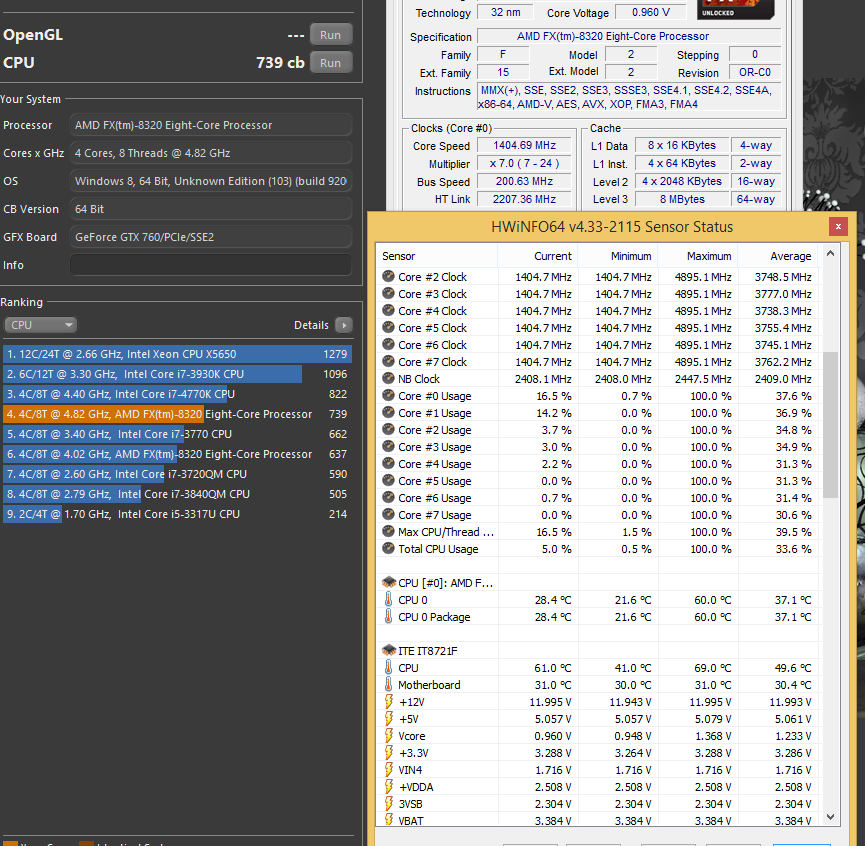The width and height of the screenshot is (865, 846).
Task: Click the HWiNFO vertical scrollbar thumb
Action: pos(830,425)
